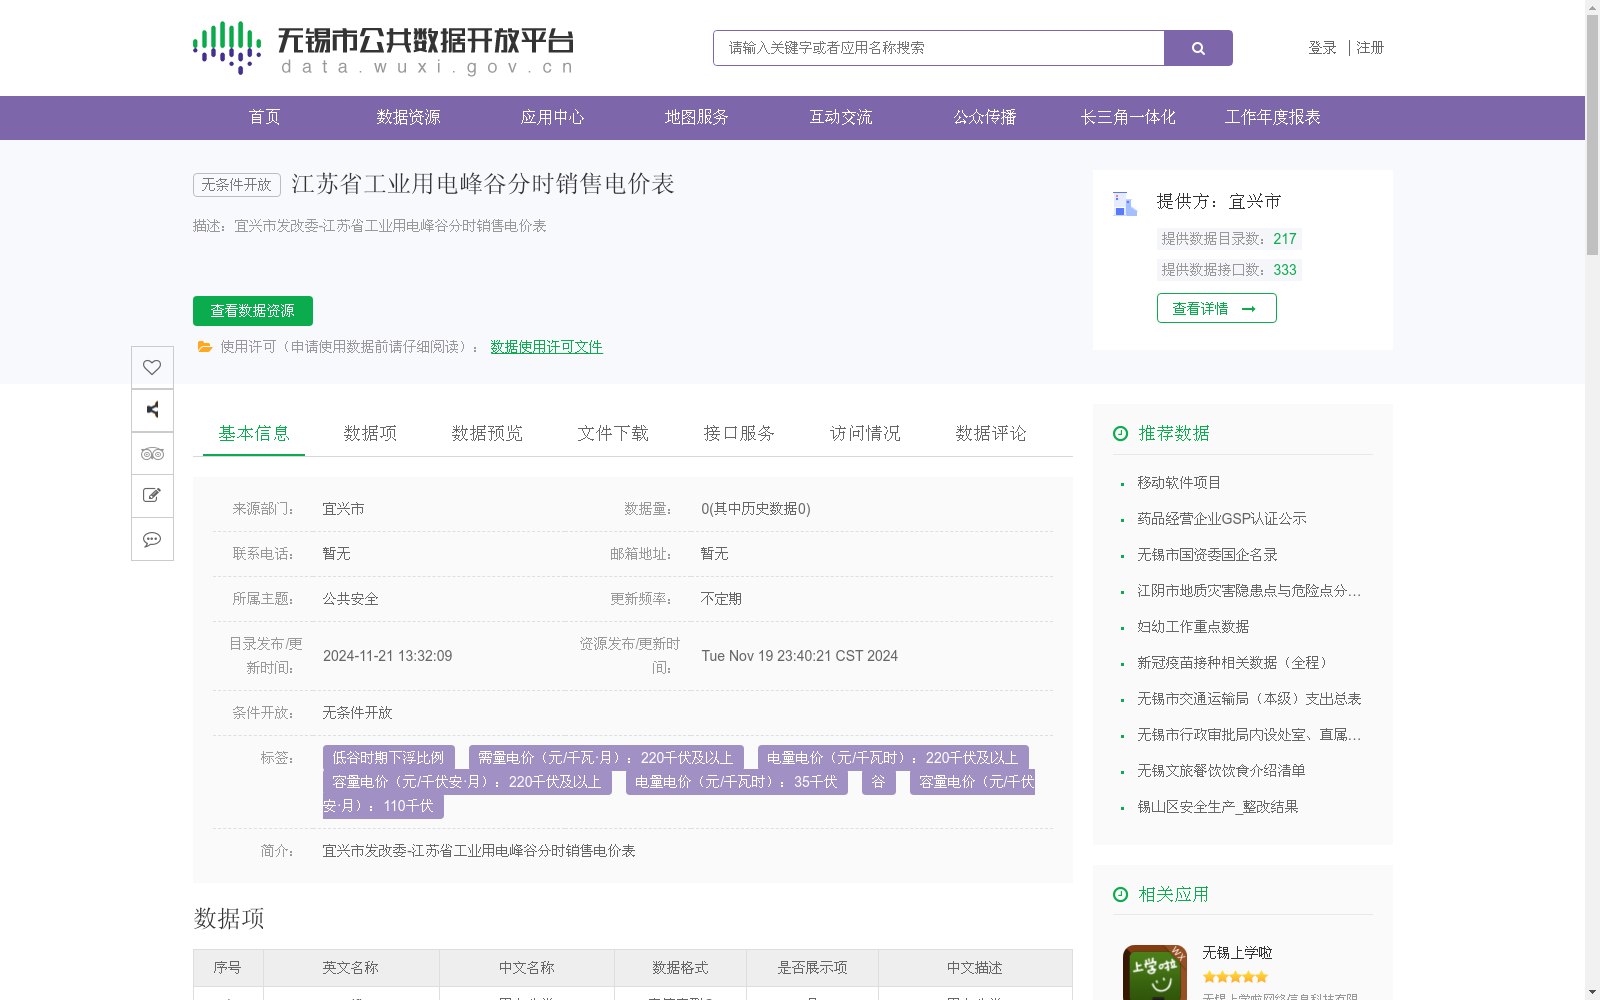
Task: Click the 电量电价 220千伏及以上 tag
Action: pos(893,758)
